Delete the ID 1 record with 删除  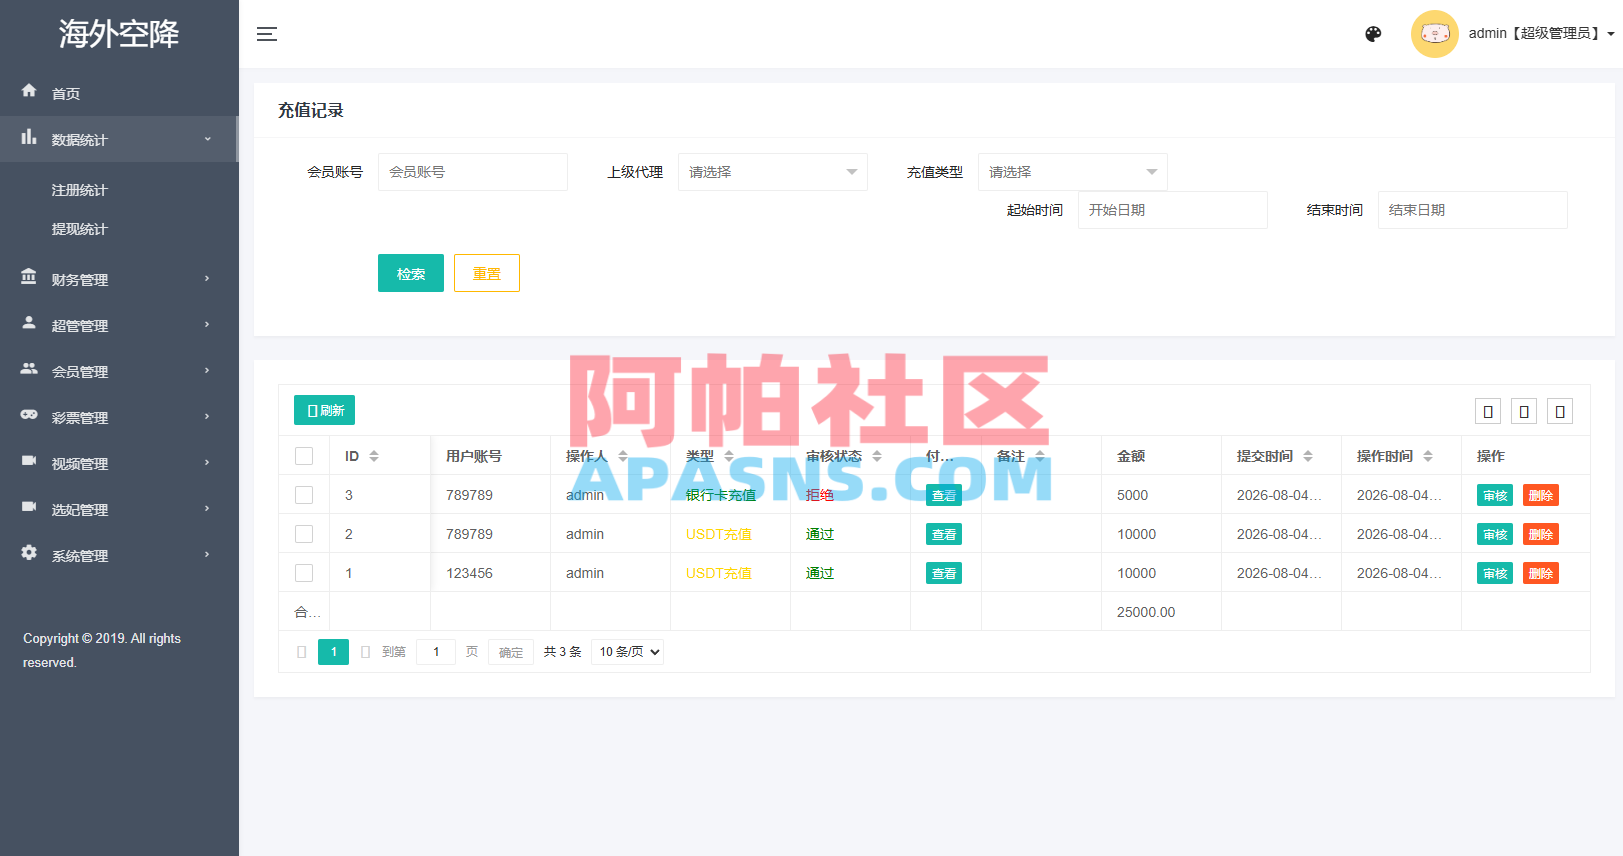pos(1541,573)
